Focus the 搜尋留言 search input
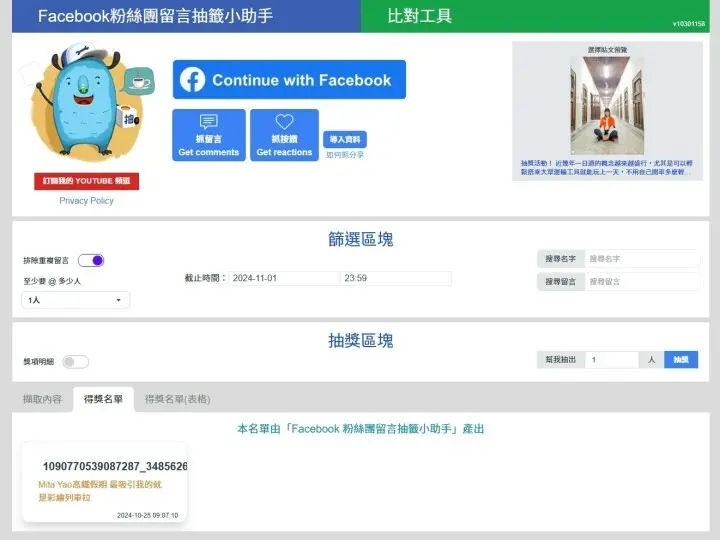 (642, 282)
